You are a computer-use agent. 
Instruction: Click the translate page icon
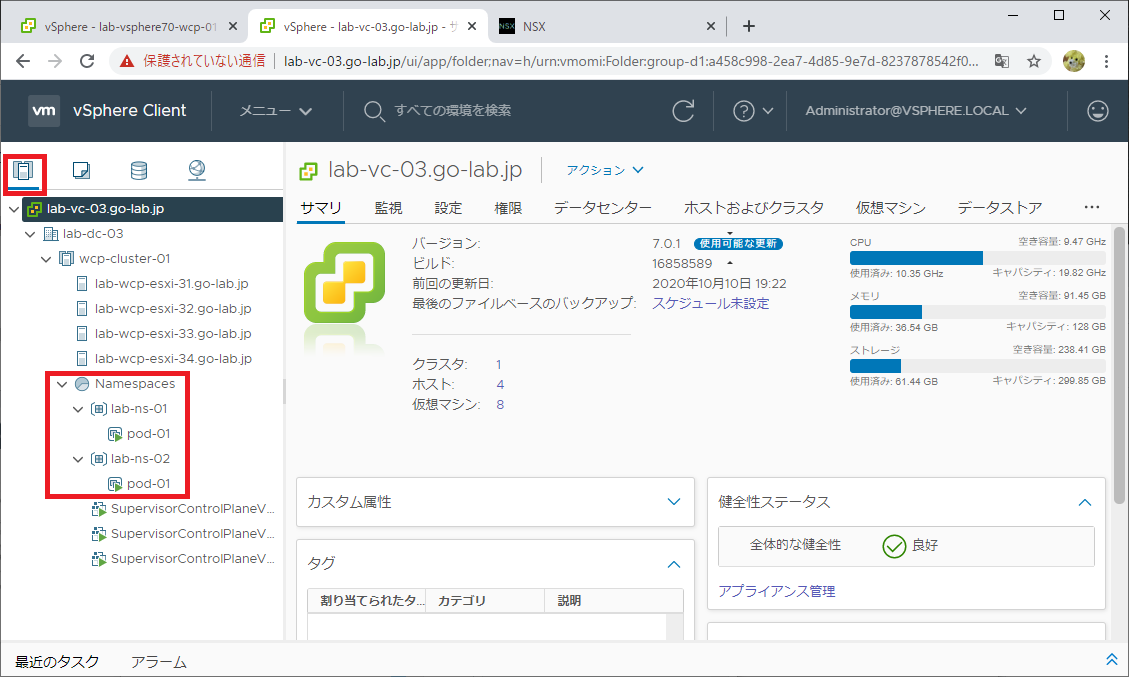click(1002, 61)
